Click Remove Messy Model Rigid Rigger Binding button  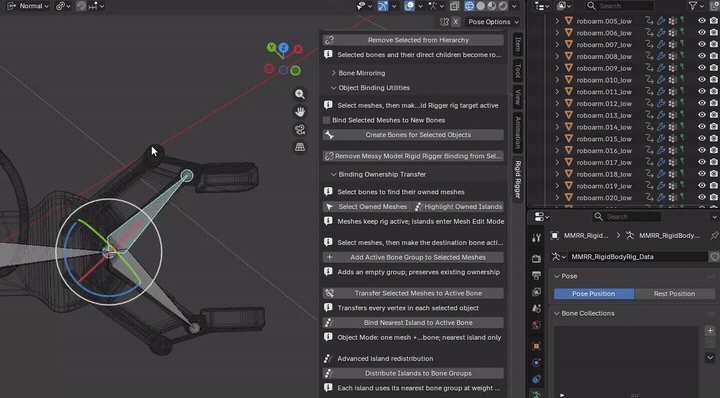[x=413, y=156]
